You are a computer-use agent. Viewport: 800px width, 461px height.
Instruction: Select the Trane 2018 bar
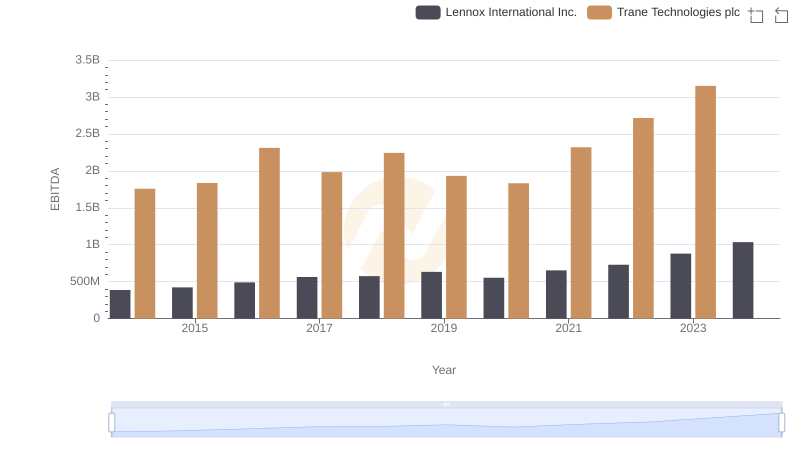pyautogui.click(x=394, y=236)
